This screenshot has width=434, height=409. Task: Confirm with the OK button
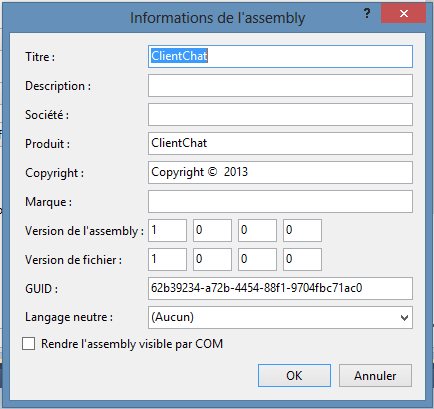tap(294, 376)
